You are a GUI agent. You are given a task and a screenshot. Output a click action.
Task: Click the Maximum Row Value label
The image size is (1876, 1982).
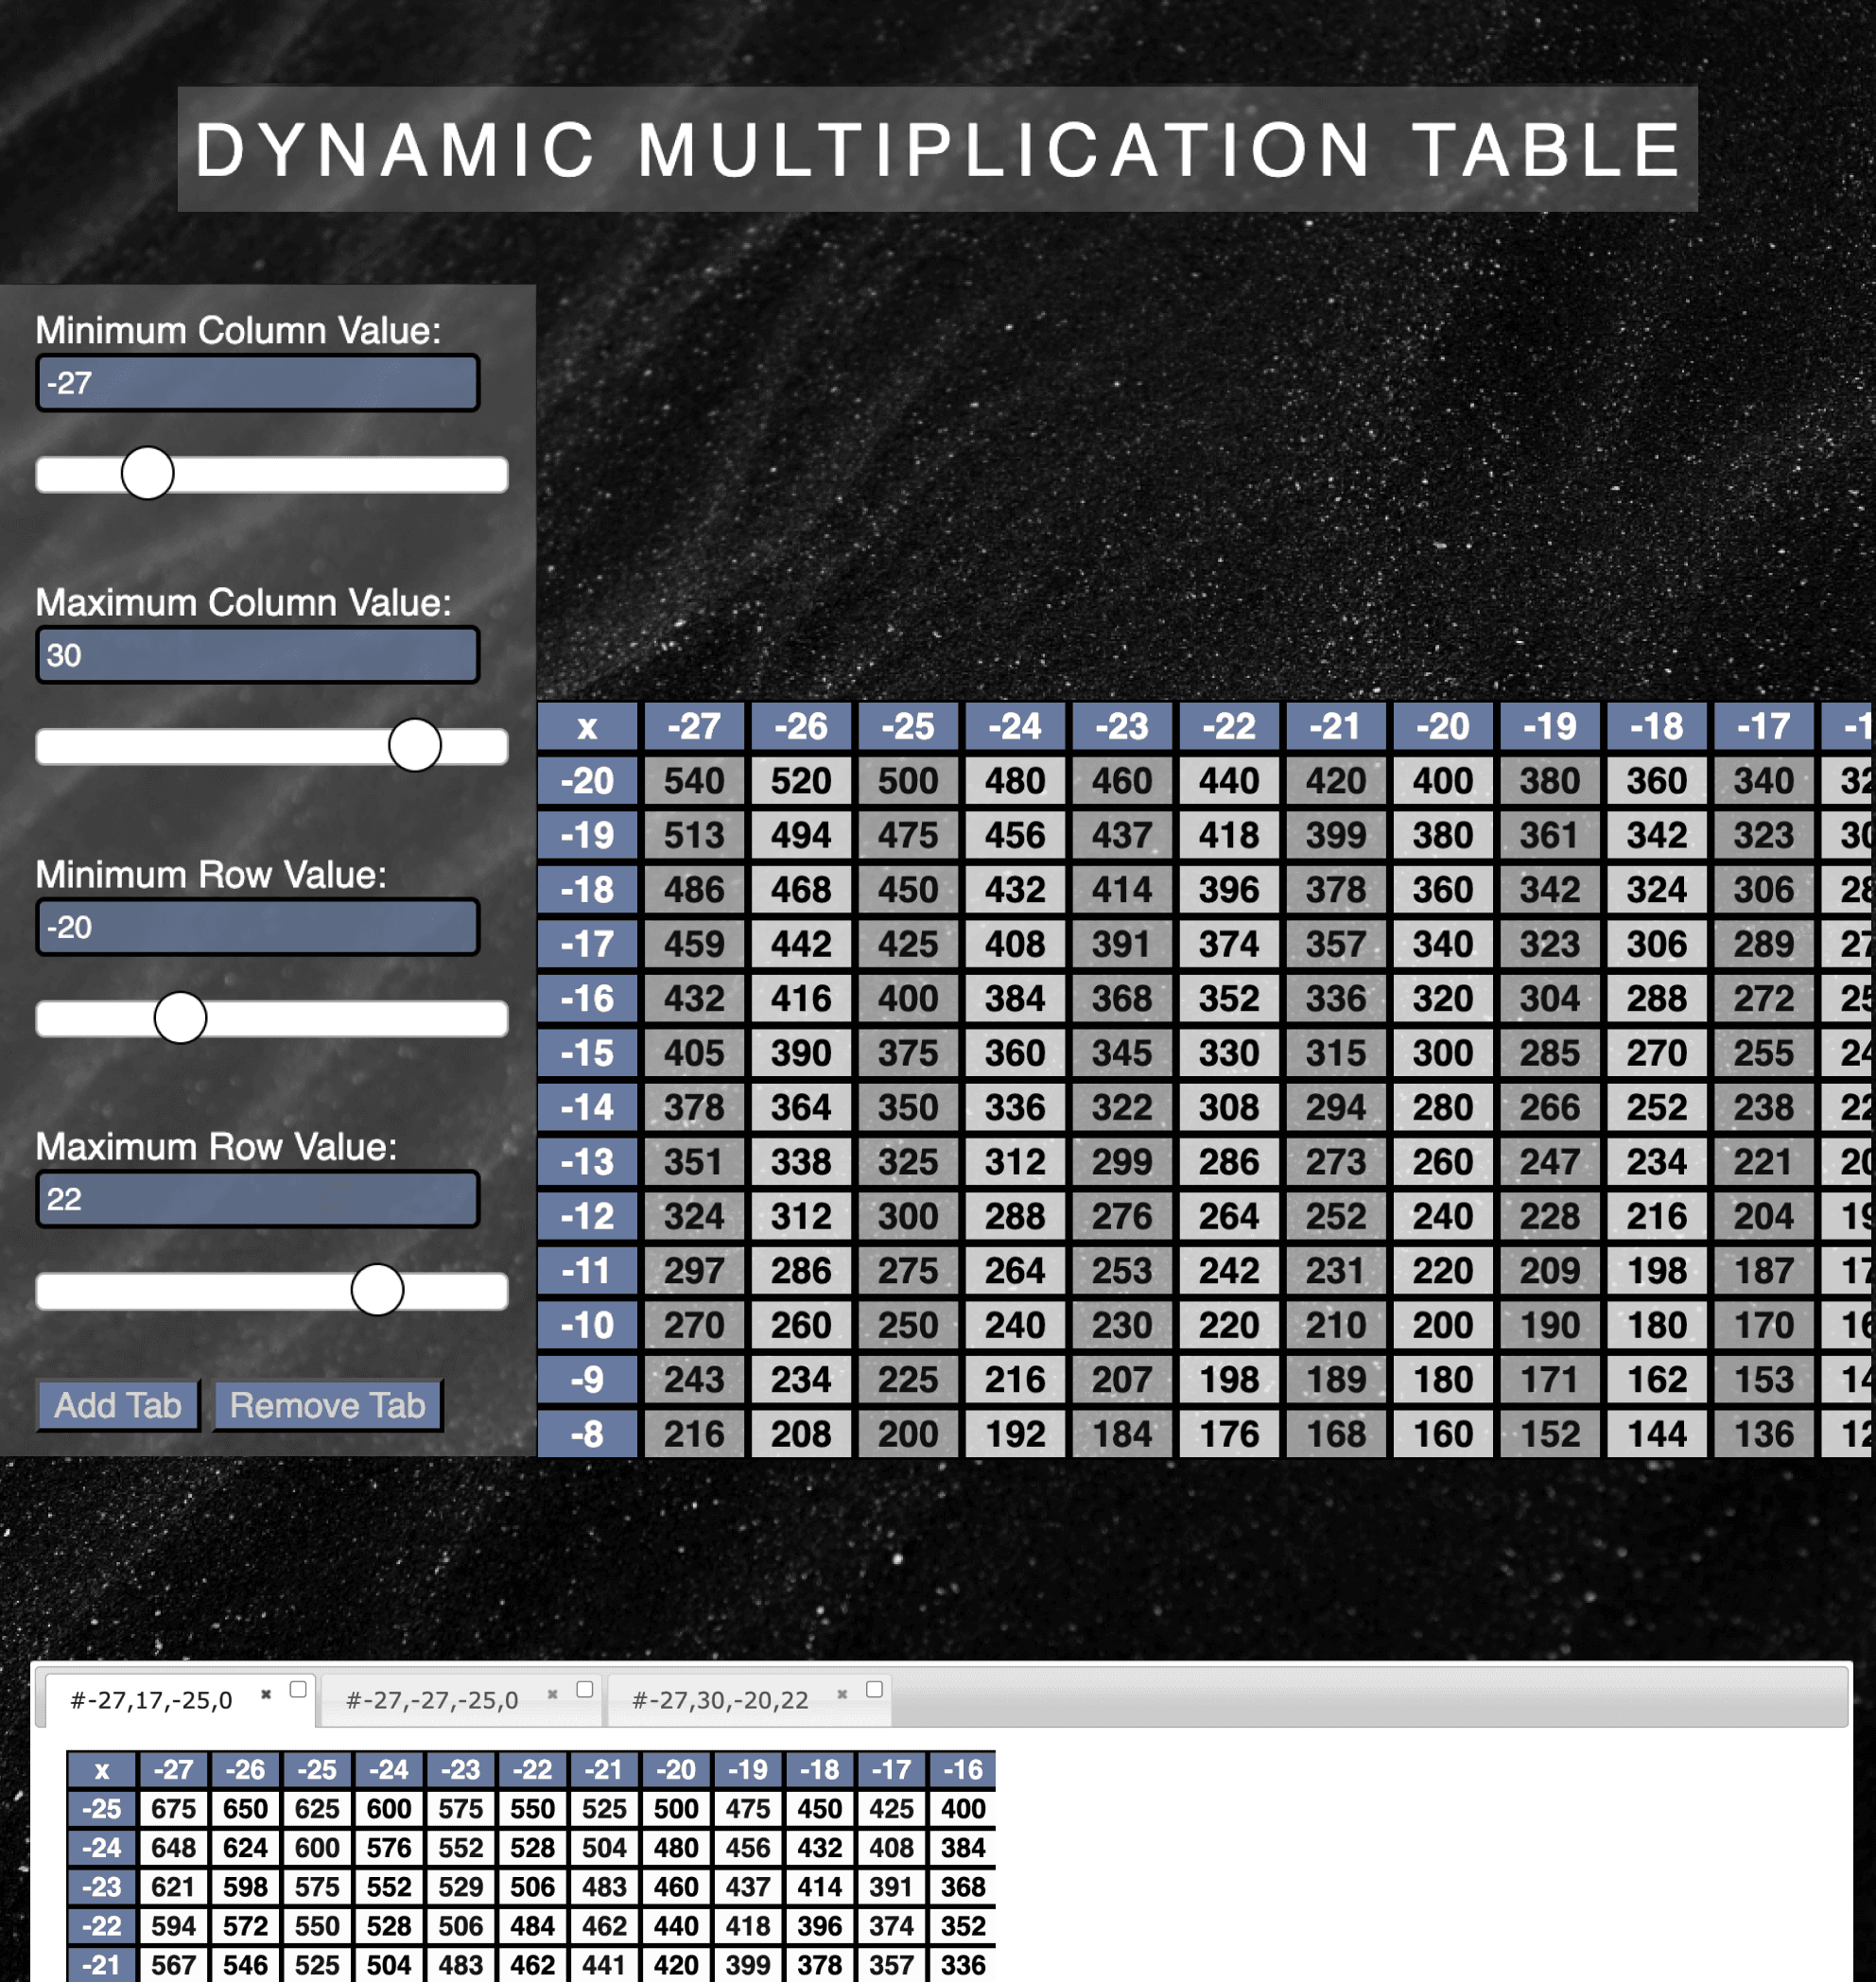216,1146
